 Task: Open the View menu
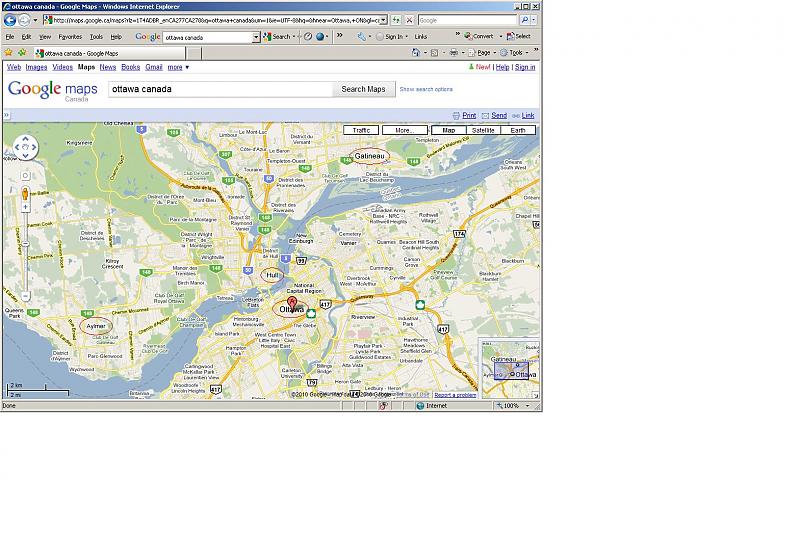click(x=45, y=37)
